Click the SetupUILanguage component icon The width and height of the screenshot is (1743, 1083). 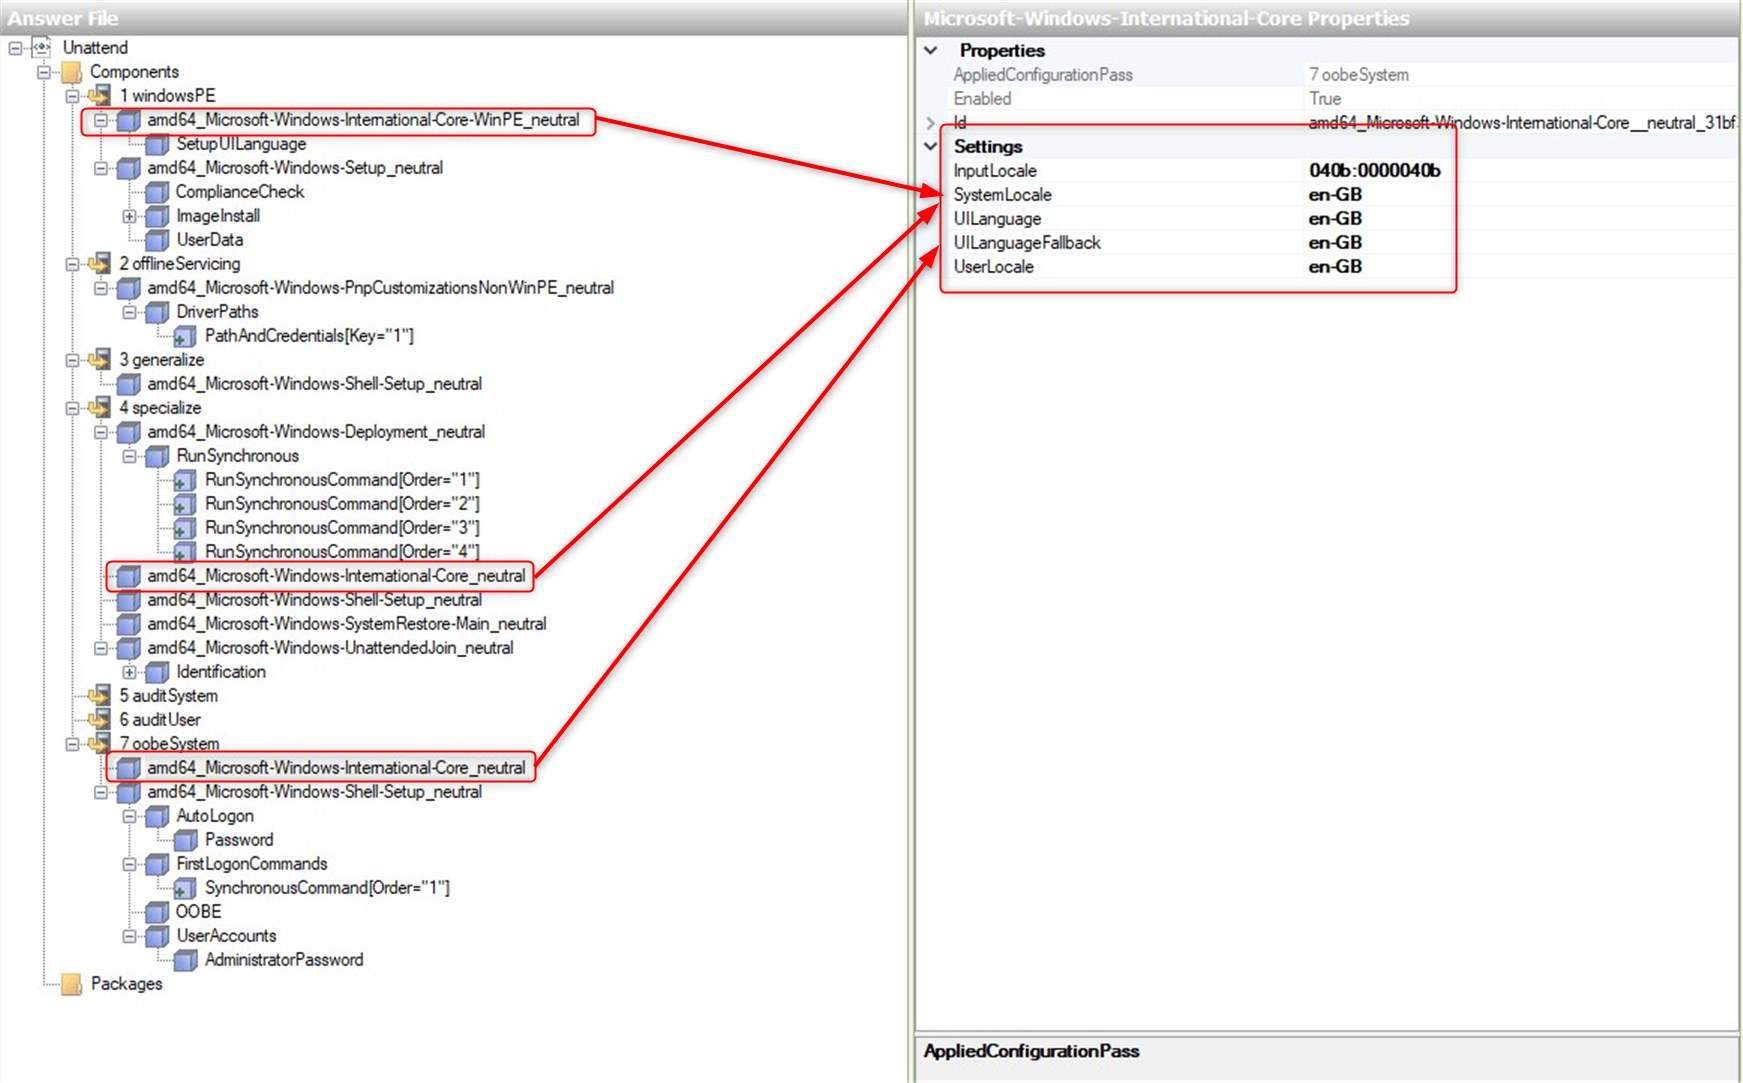click(x=157, y=144)
